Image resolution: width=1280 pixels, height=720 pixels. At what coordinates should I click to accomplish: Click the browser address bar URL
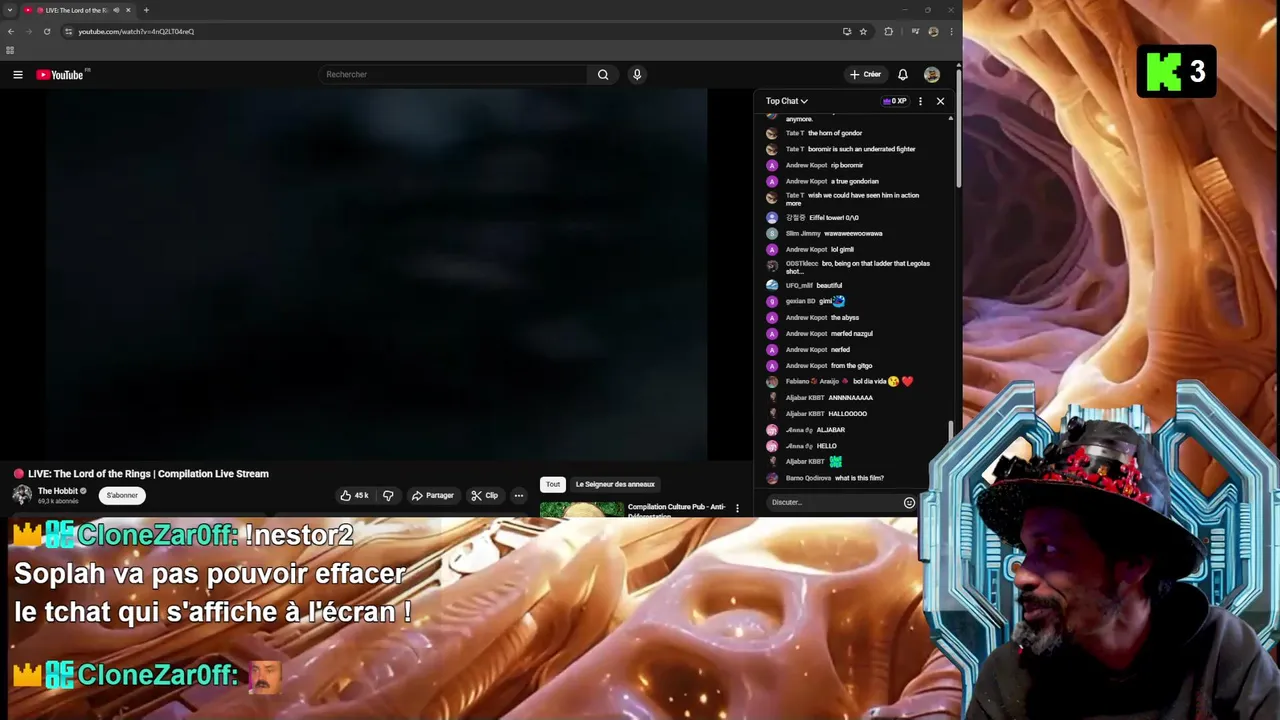[136, 31]
